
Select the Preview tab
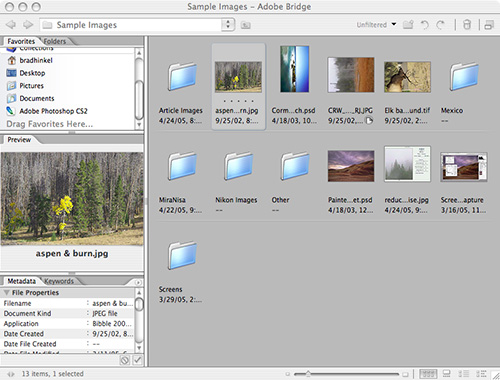coord(19,140)
